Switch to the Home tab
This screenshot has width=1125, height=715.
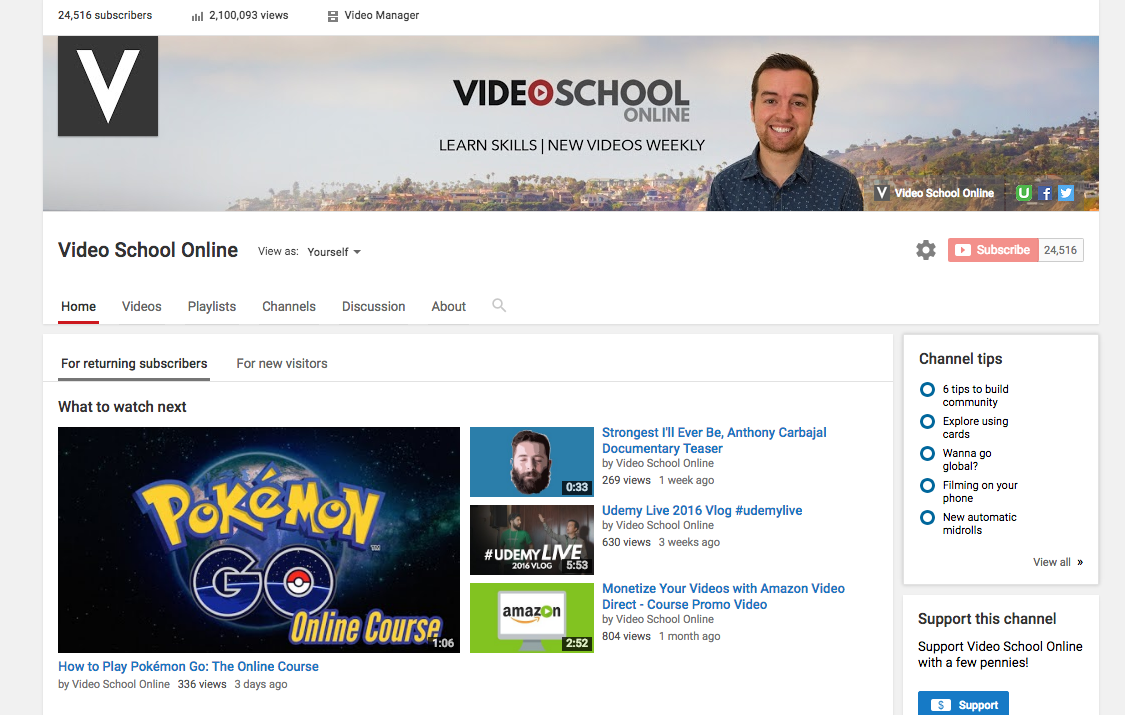coord(78,306)
